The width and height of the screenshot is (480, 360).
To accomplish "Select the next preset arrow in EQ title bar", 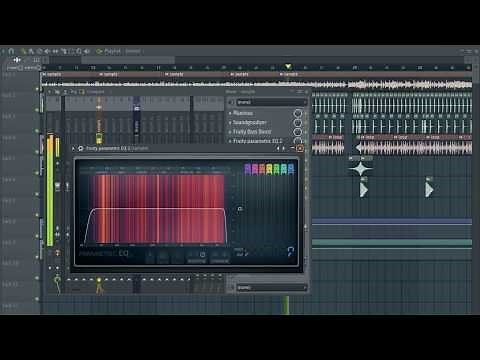I will pyautogui.click(x=284, y=148).
